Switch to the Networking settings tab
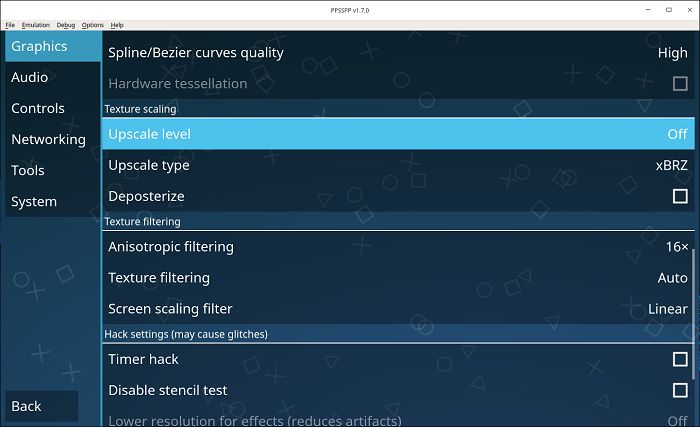The image size is (700, 427). 53,139
